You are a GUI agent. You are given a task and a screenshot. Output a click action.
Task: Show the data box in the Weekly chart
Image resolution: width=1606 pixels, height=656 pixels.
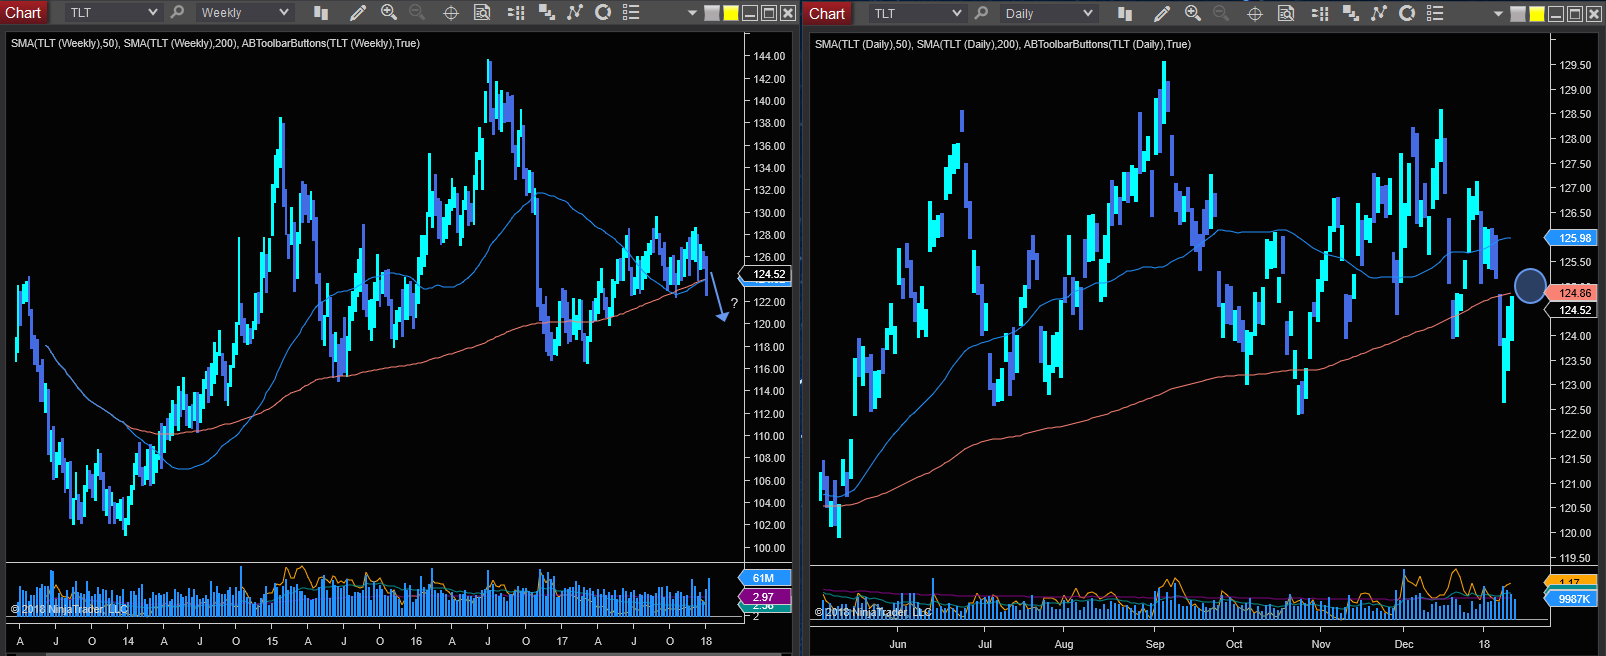click(x=482, y=13)
